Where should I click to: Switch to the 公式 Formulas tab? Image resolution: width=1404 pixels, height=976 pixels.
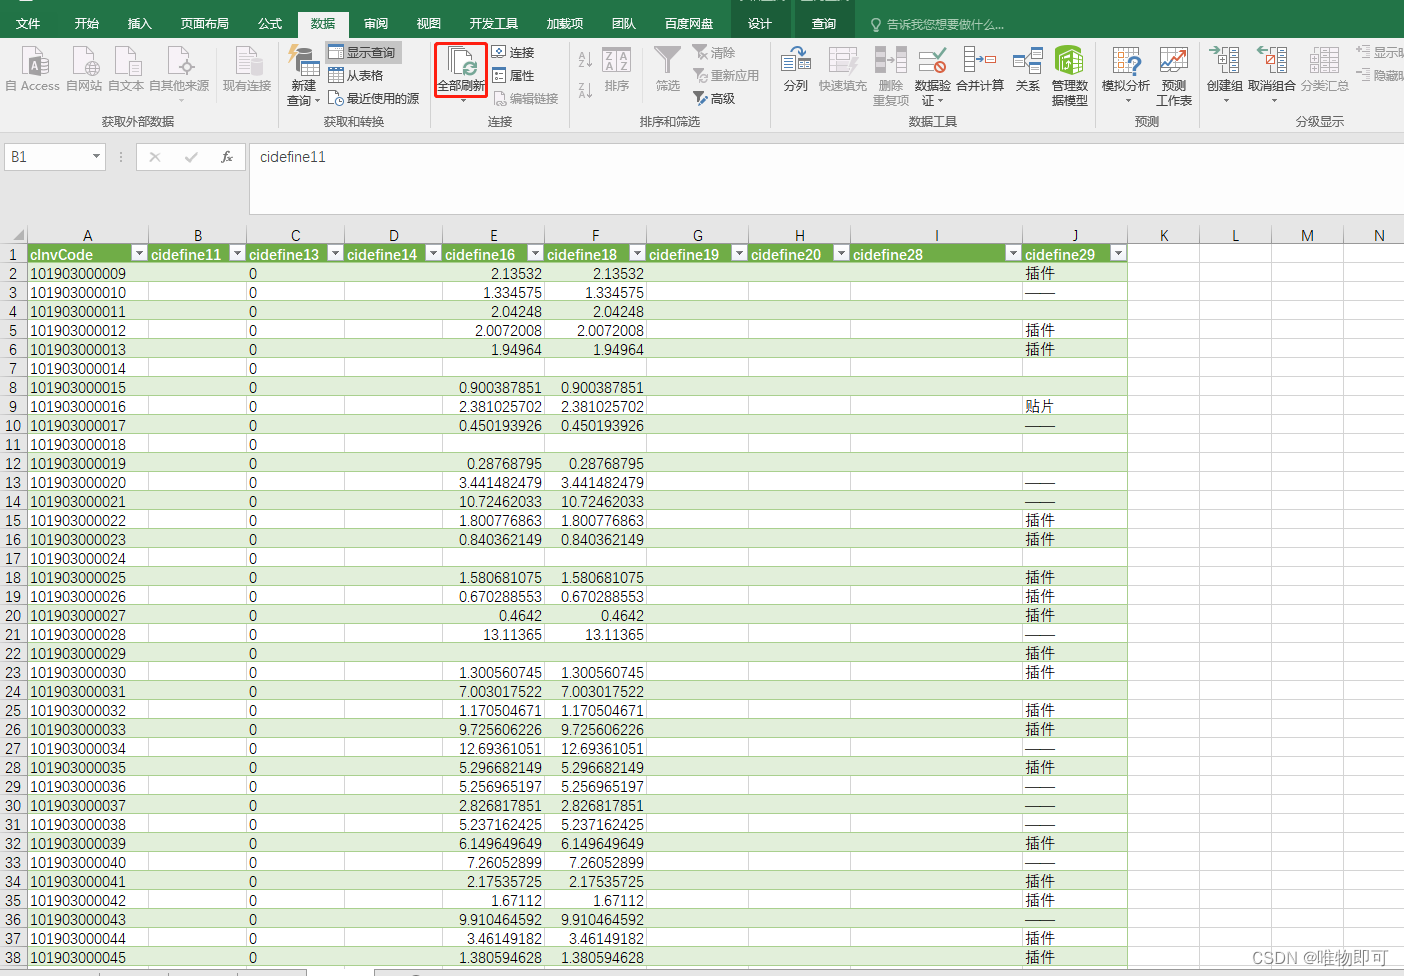[x=270, y=23]
